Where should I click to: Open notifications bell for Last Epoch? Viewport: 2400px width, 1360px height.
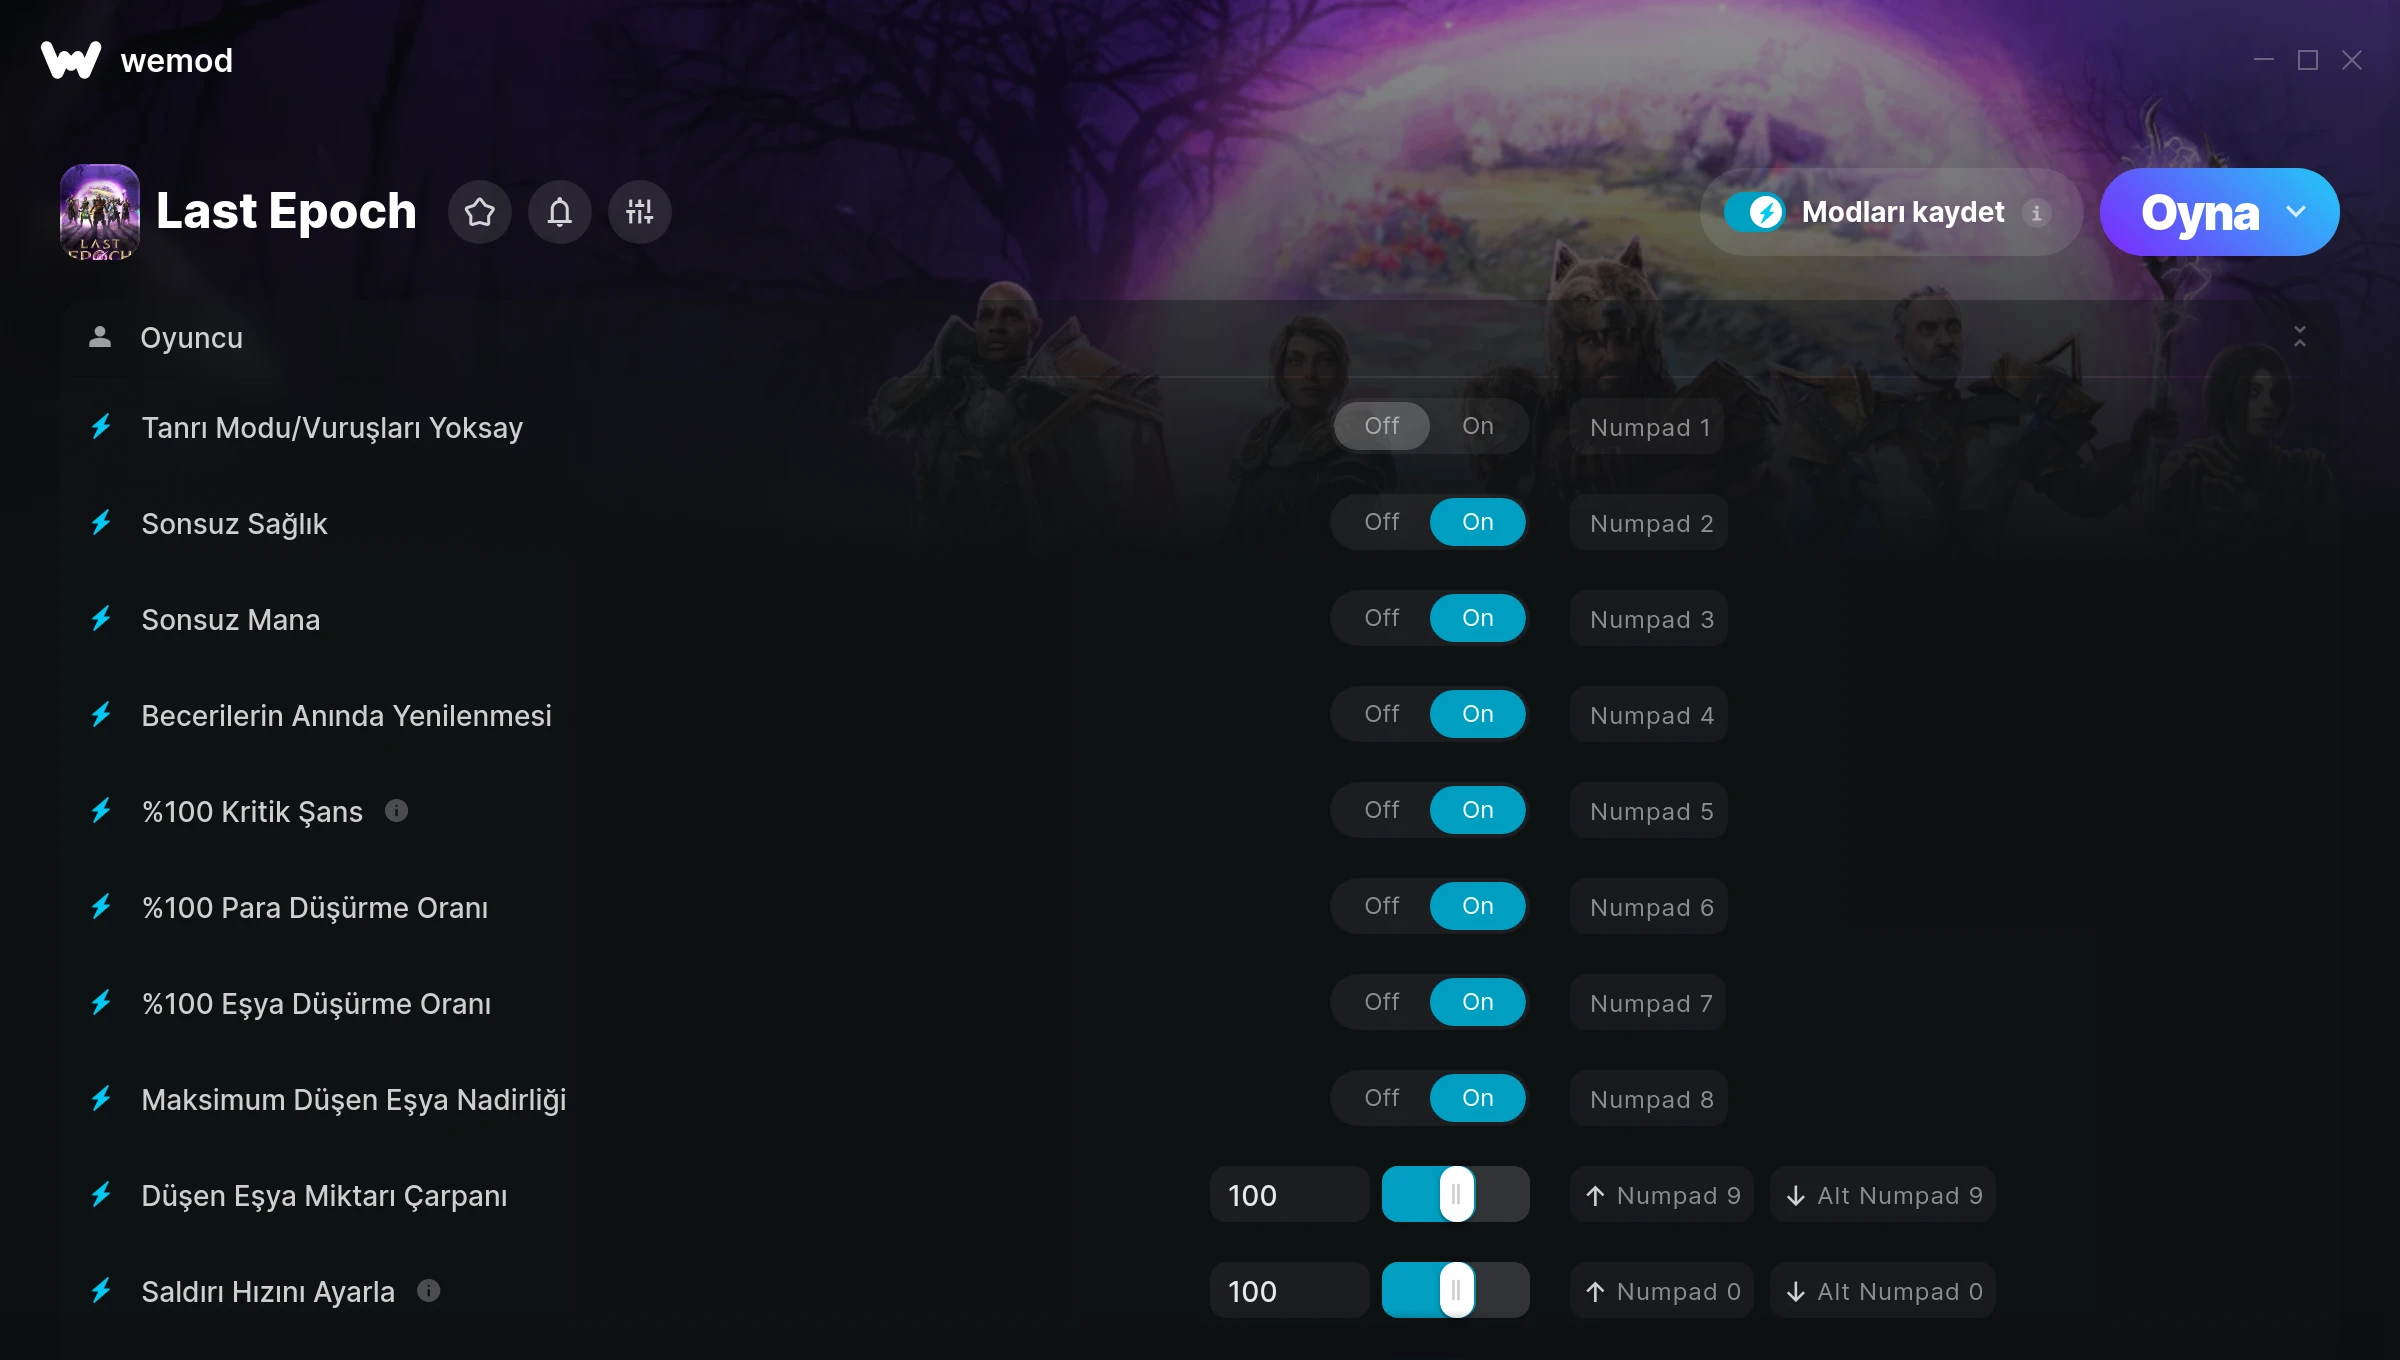tap(560, 212)
